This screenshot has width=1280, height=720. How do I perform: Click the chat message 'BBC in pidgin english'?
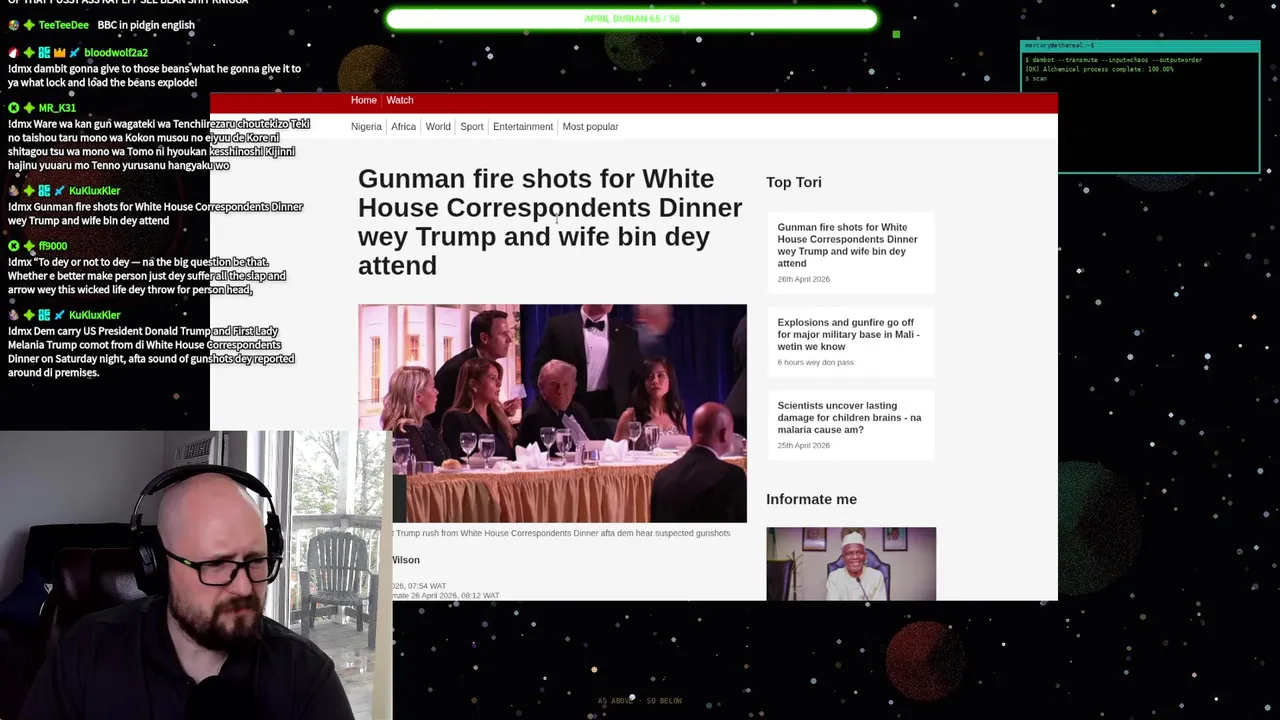tap(146, 25)
